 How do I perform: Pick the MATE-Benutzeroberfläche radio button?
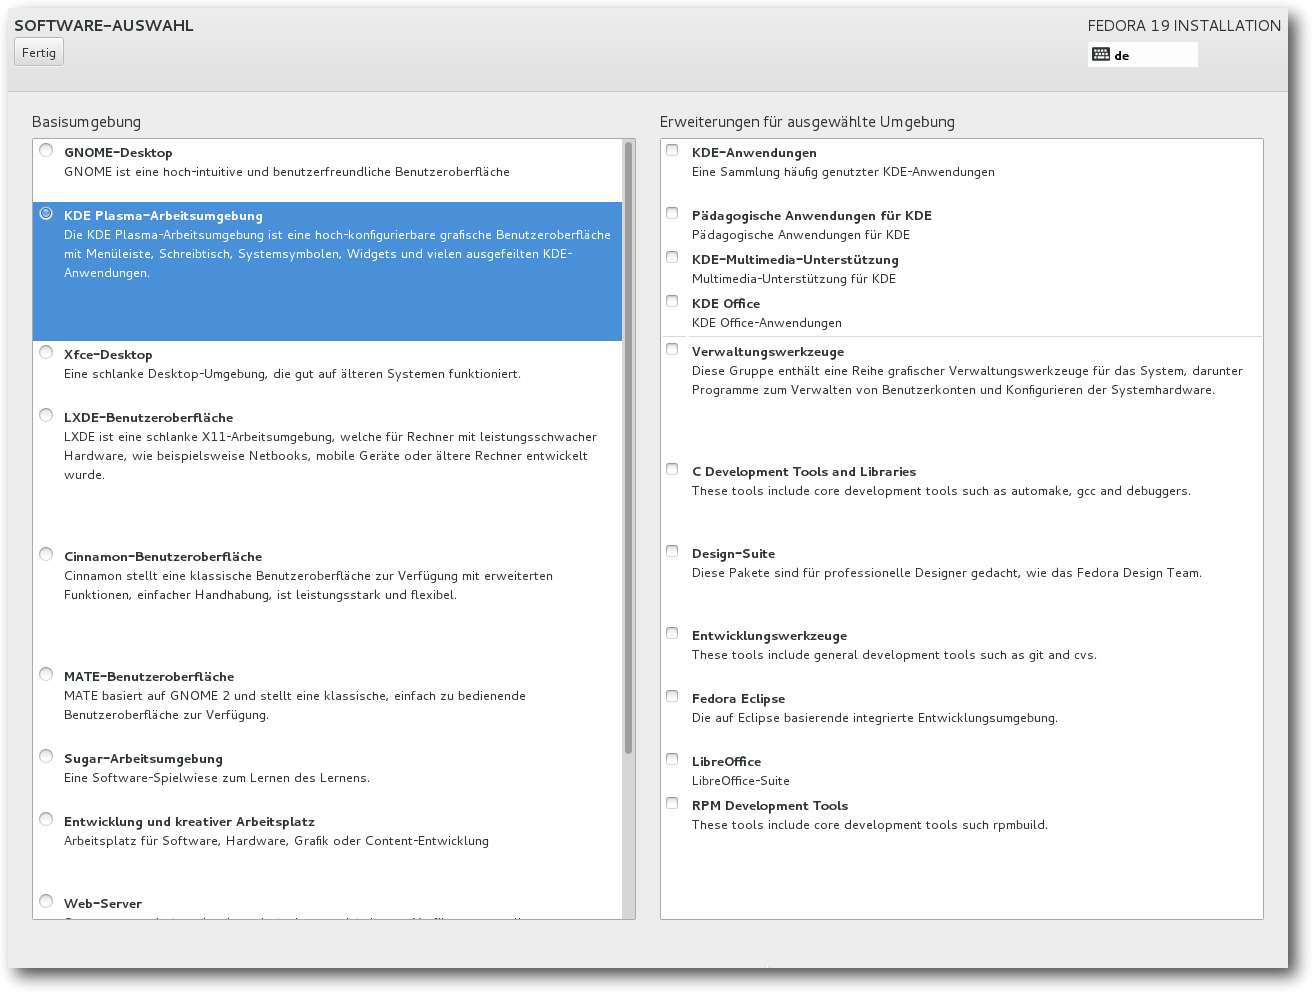point(46,675)
